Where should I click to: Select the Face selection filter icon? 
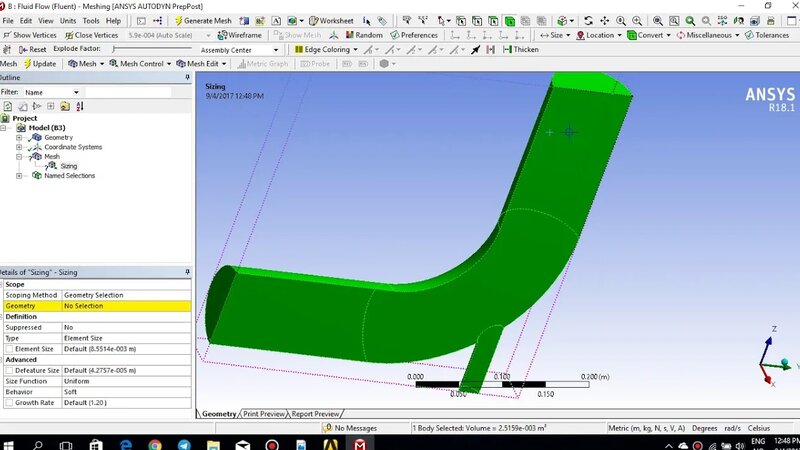click(493, 21)
